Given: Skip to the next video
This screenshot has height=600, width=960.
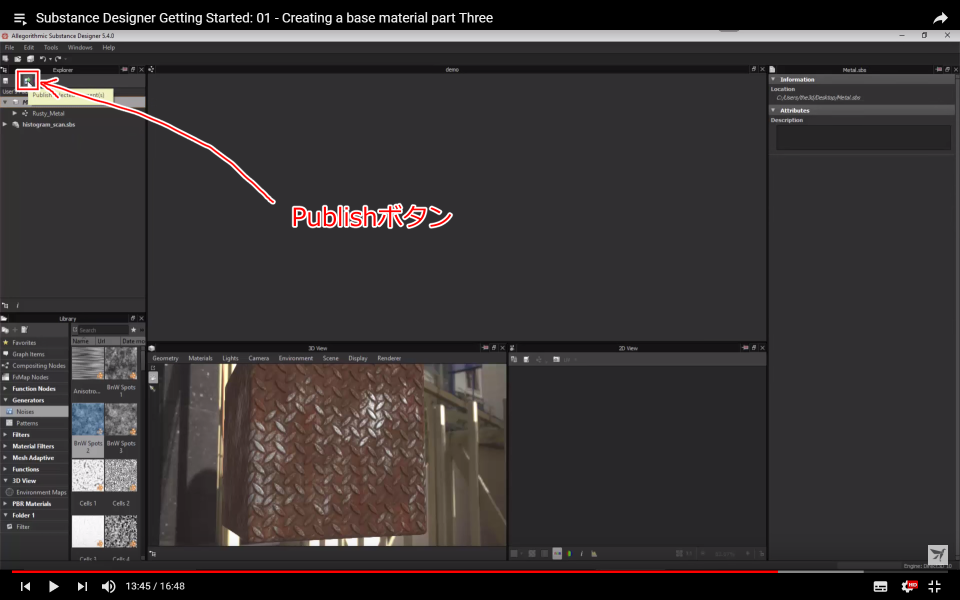Looking at the screenshot, I should [x=82, y=587].
